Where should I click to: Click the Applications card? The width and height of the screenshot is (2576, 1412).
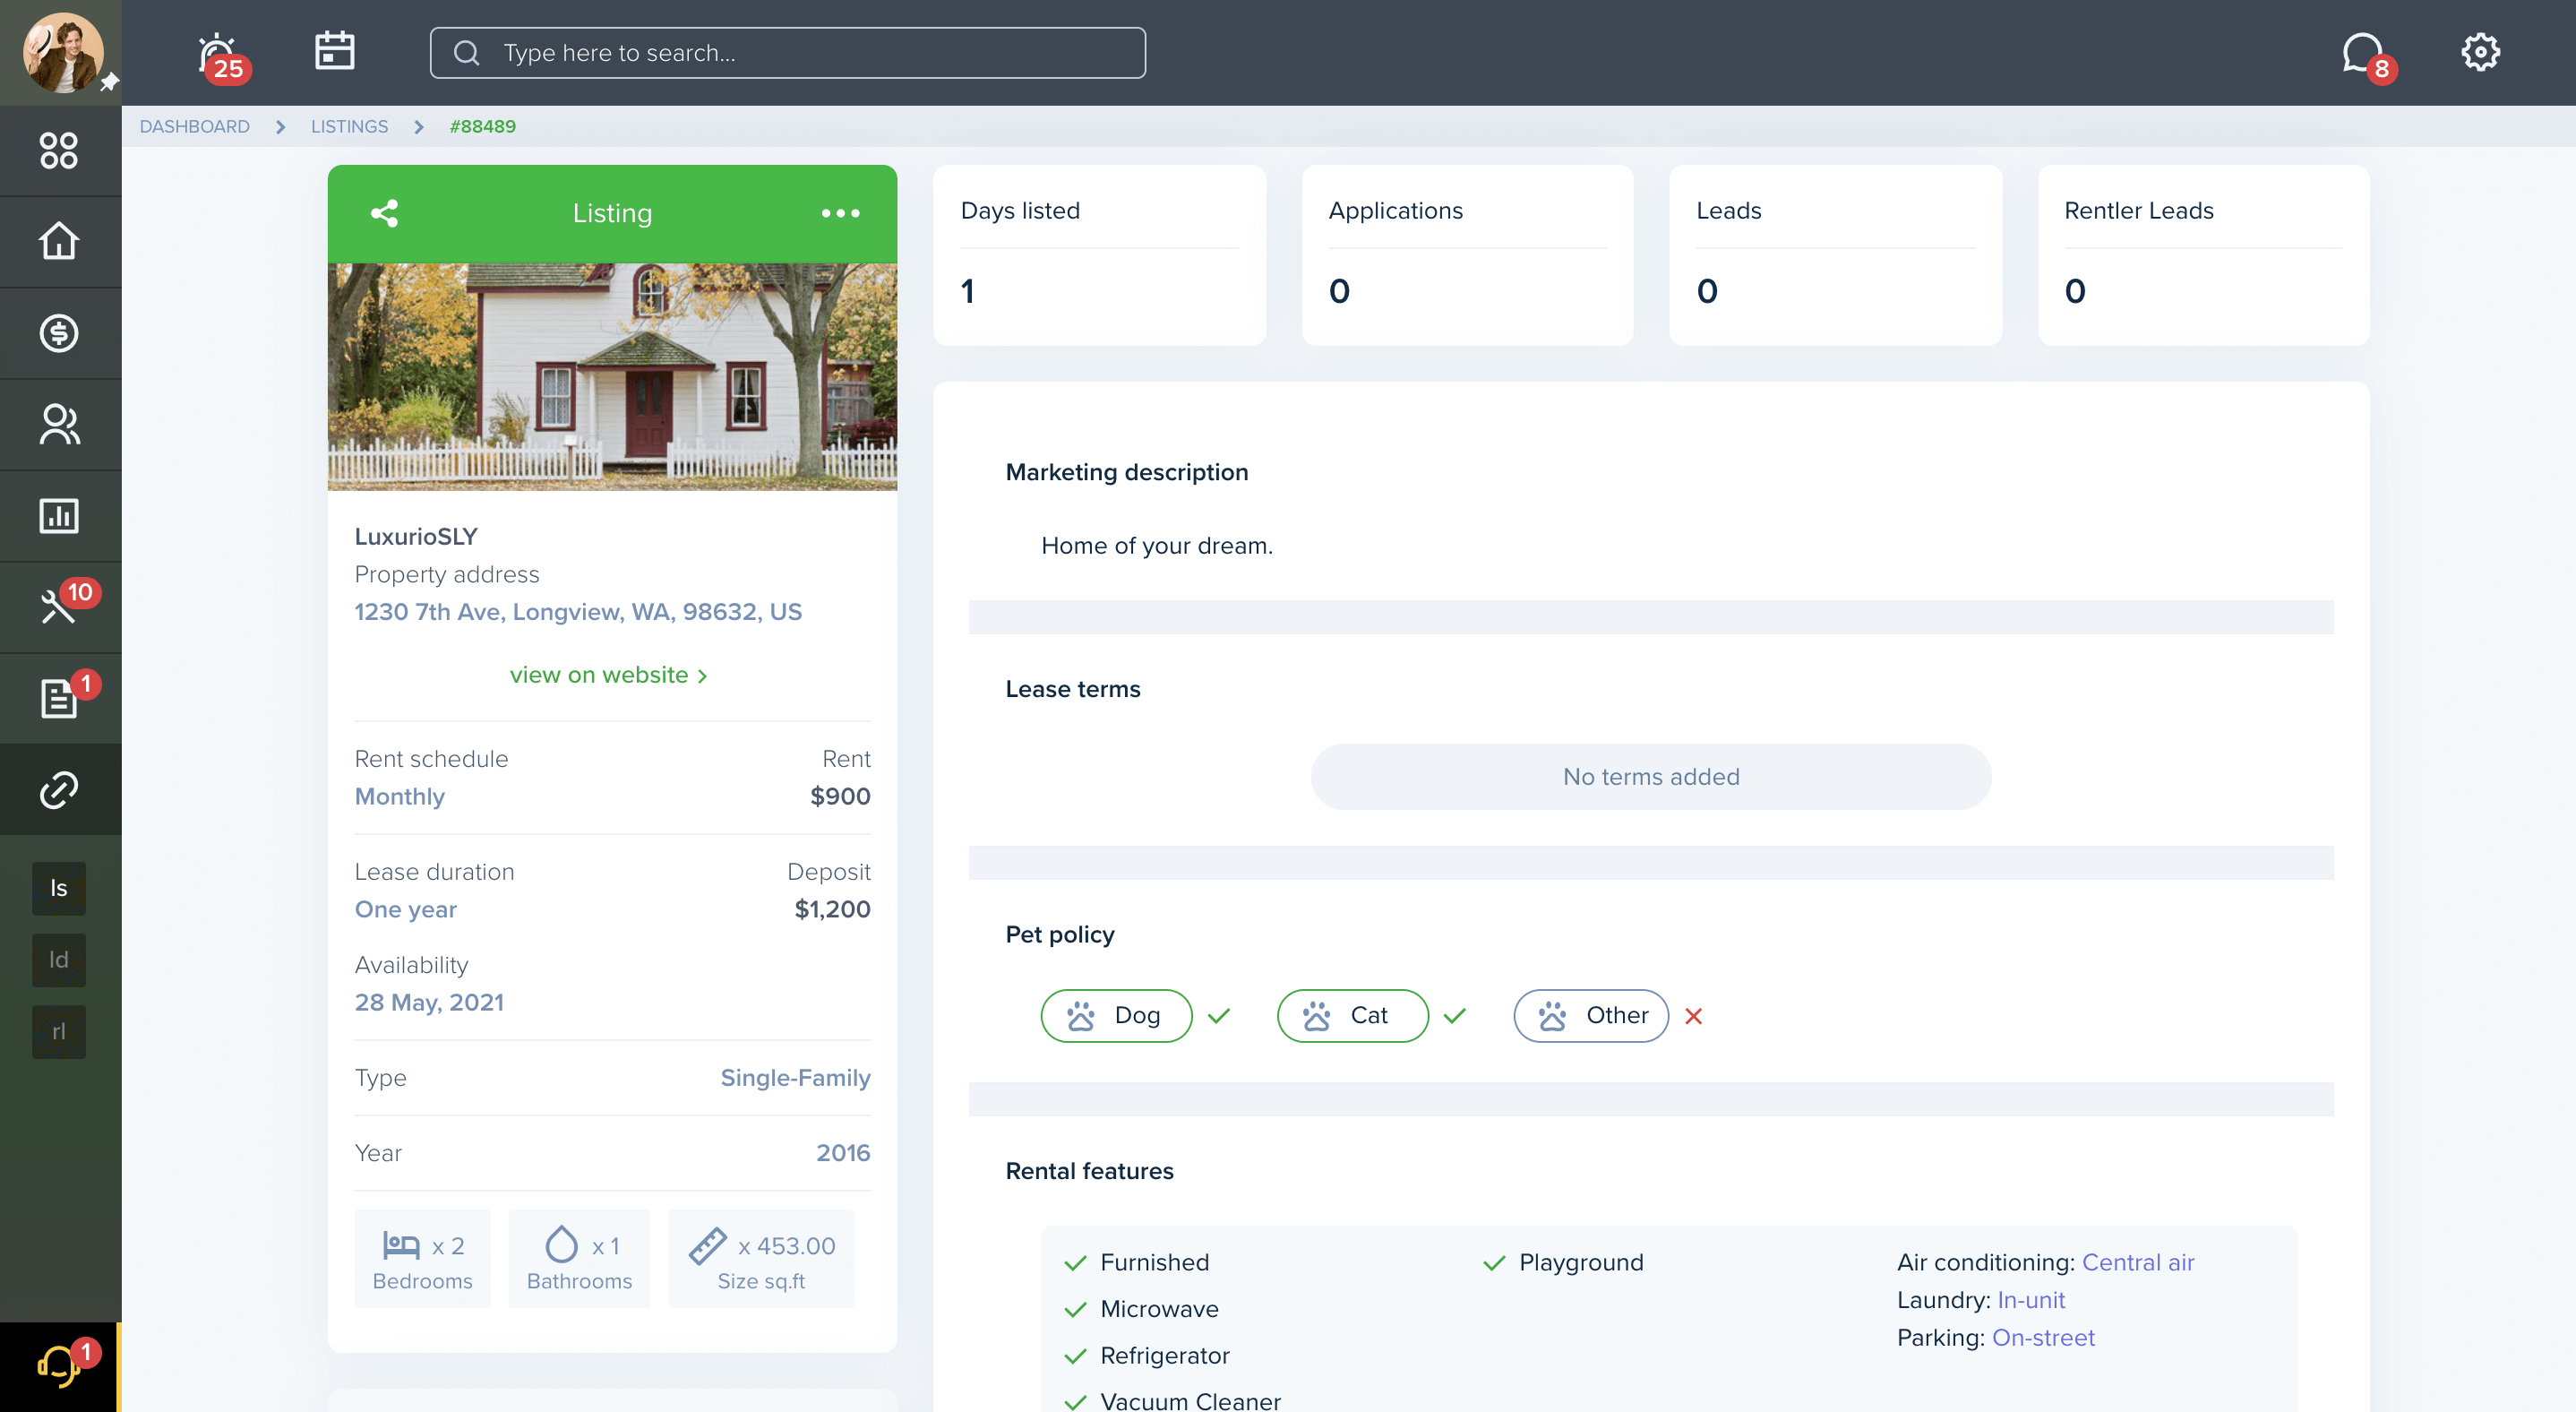pyautogui.click(x=1467, y=255)
